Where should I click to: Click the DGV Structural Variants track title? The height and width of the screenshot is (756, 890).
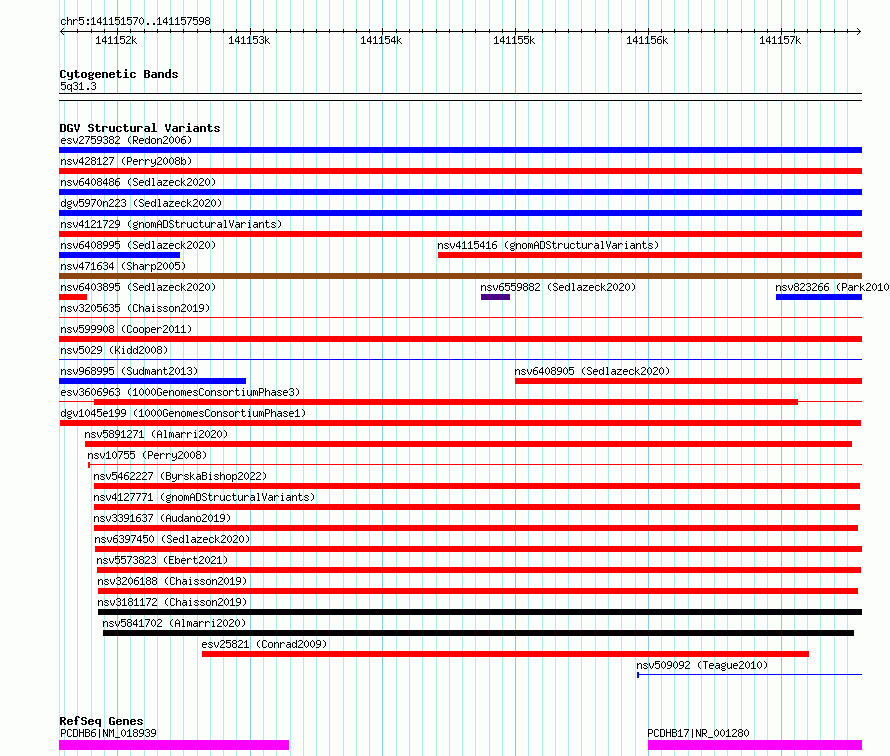tap(140, 128)
